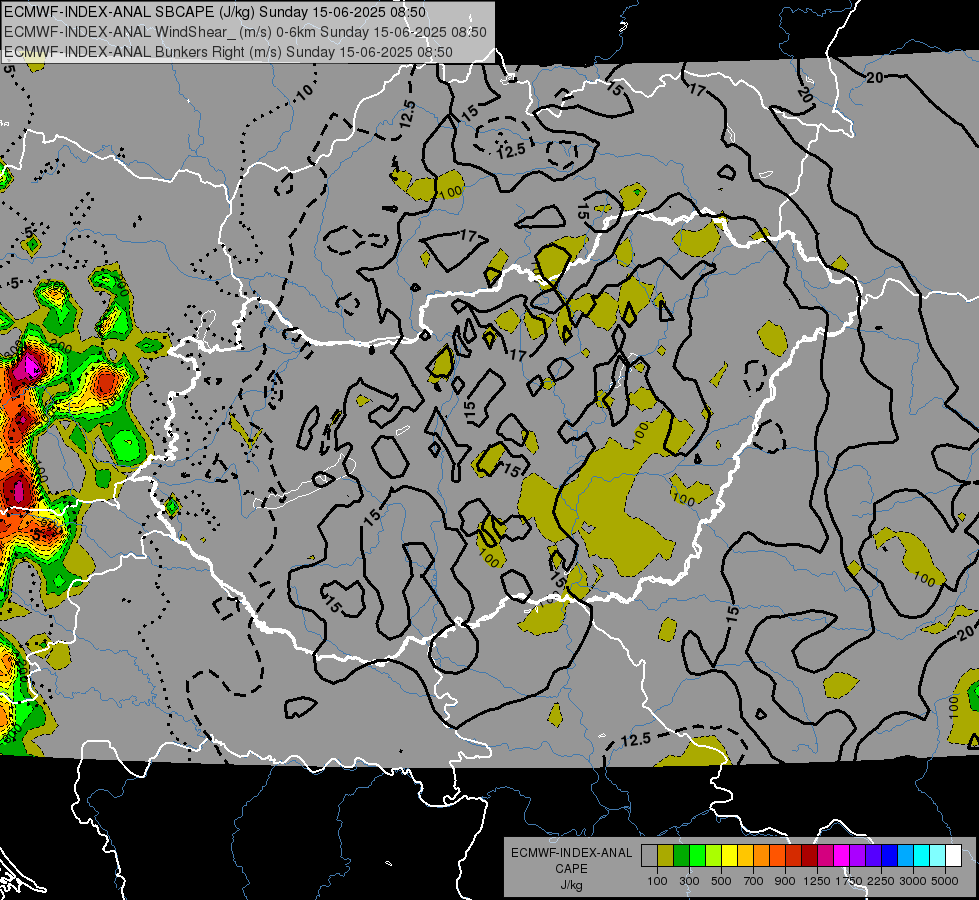The height and width of the screenshot is (900, 979).
Task: Click the white swatch at legend end
Action: point(953,855)
